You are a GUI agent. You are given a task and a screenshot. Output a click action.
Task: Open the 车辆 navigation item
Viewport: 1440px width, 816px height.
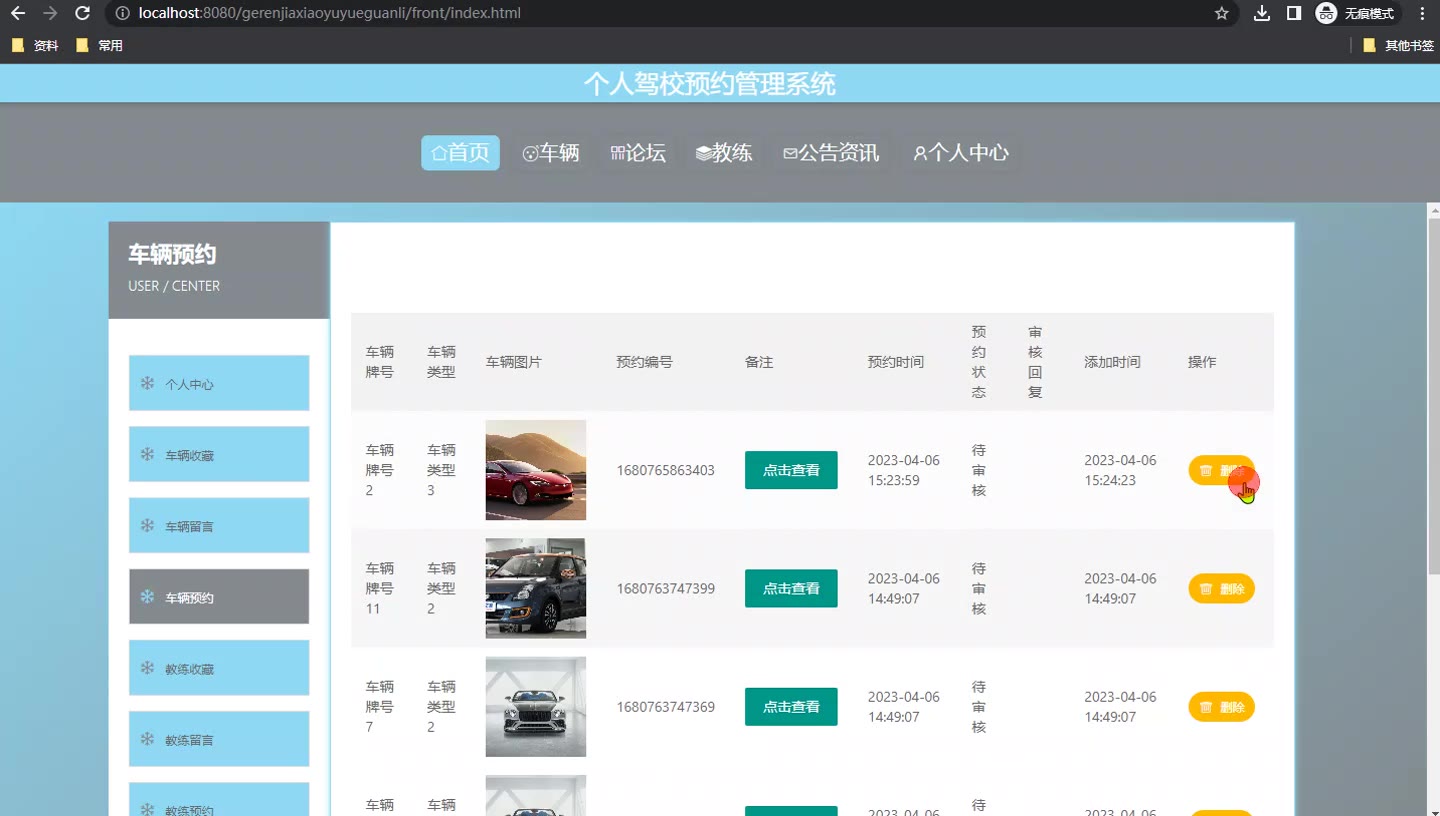[551, 153]
